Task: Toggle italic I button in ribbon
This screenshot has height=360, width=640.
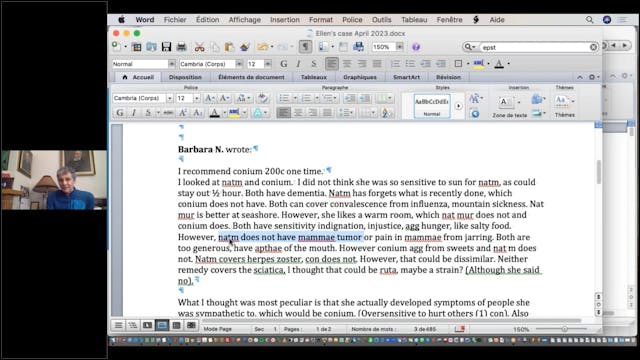Action: pyautogui.click(x=134, y=113)
